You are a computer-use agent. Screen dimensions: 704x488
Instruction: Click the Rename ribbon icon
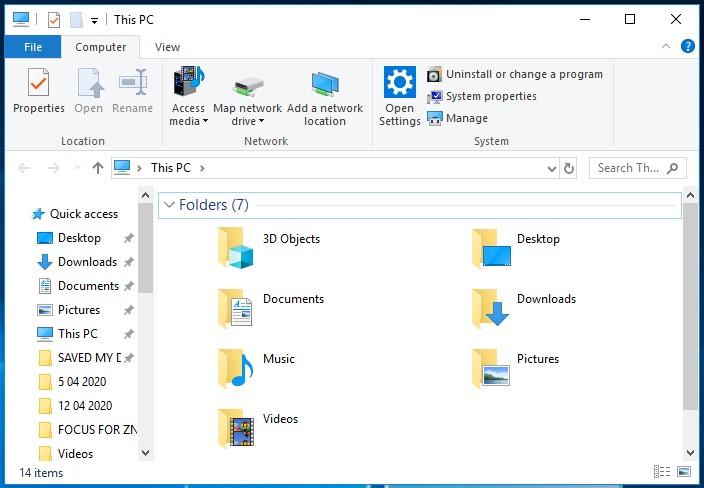[x=132, y=82]
